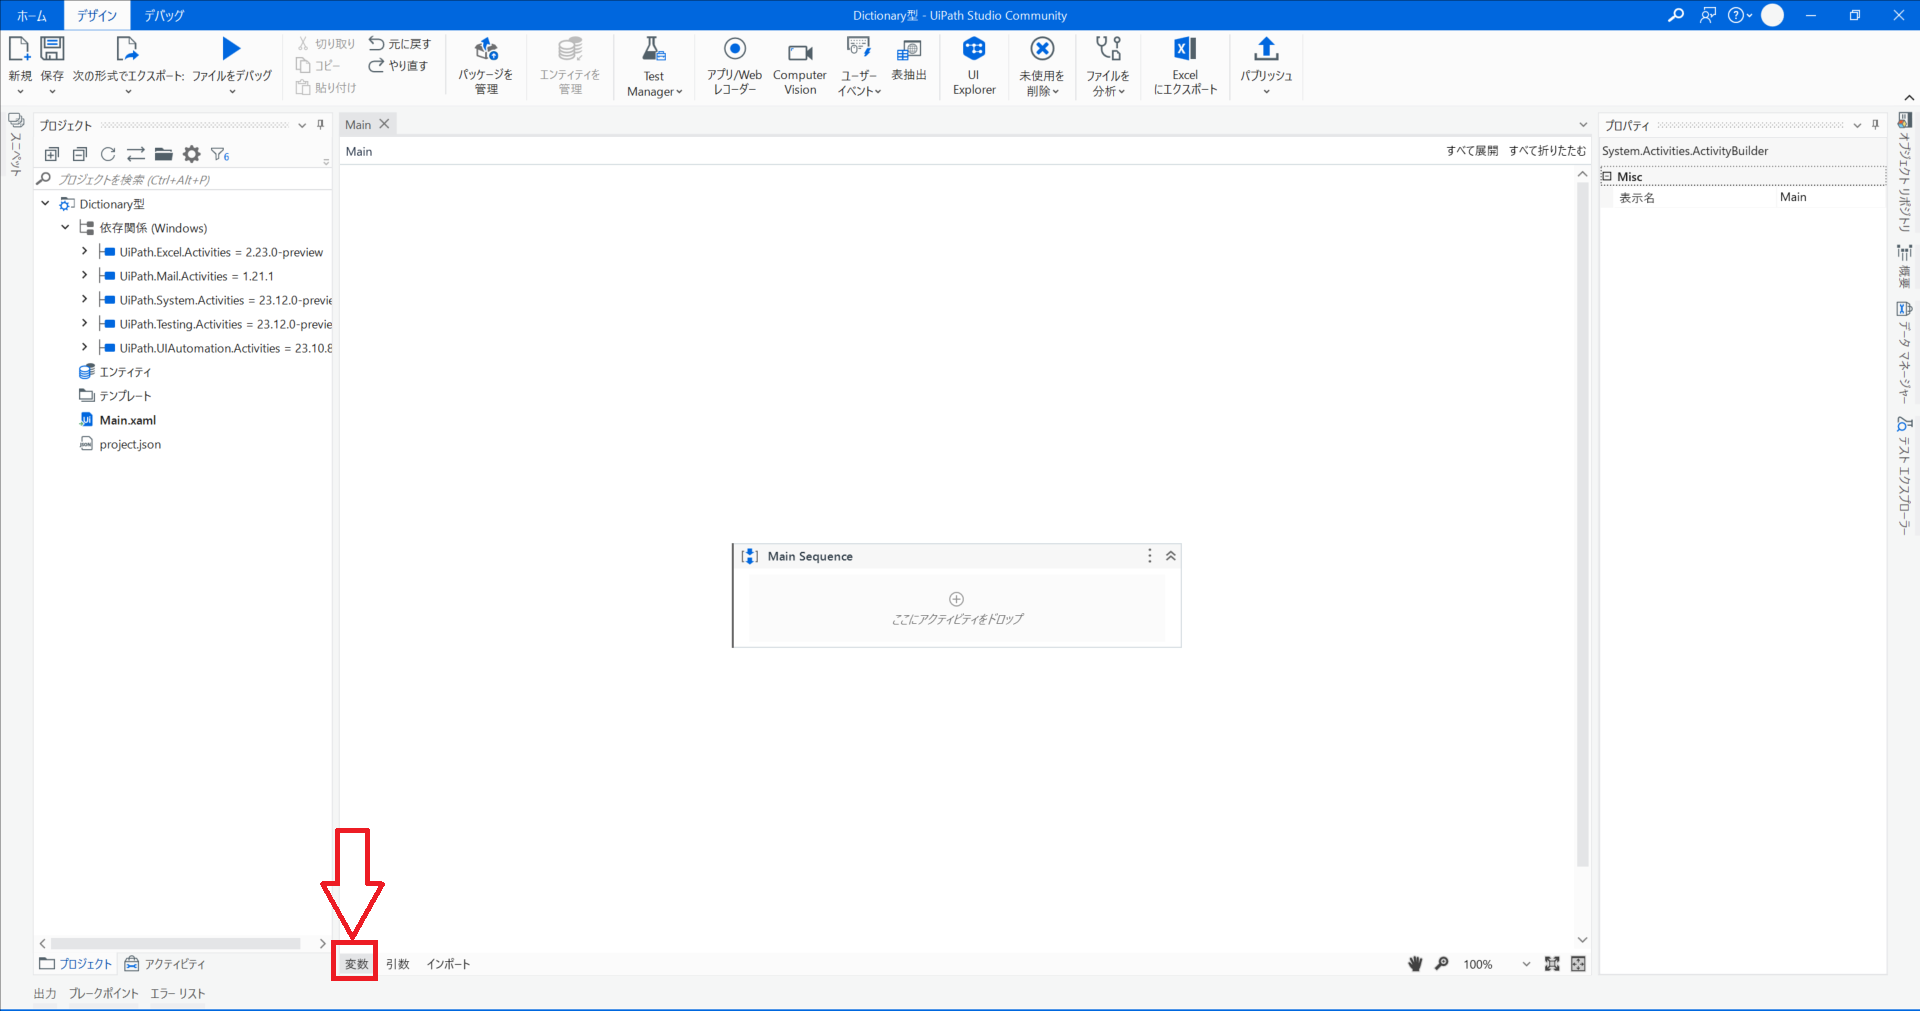Viewport: 1920px width, 1011px height.
Task: Toggle pan mode hand icon
Action: [1415, 964]
